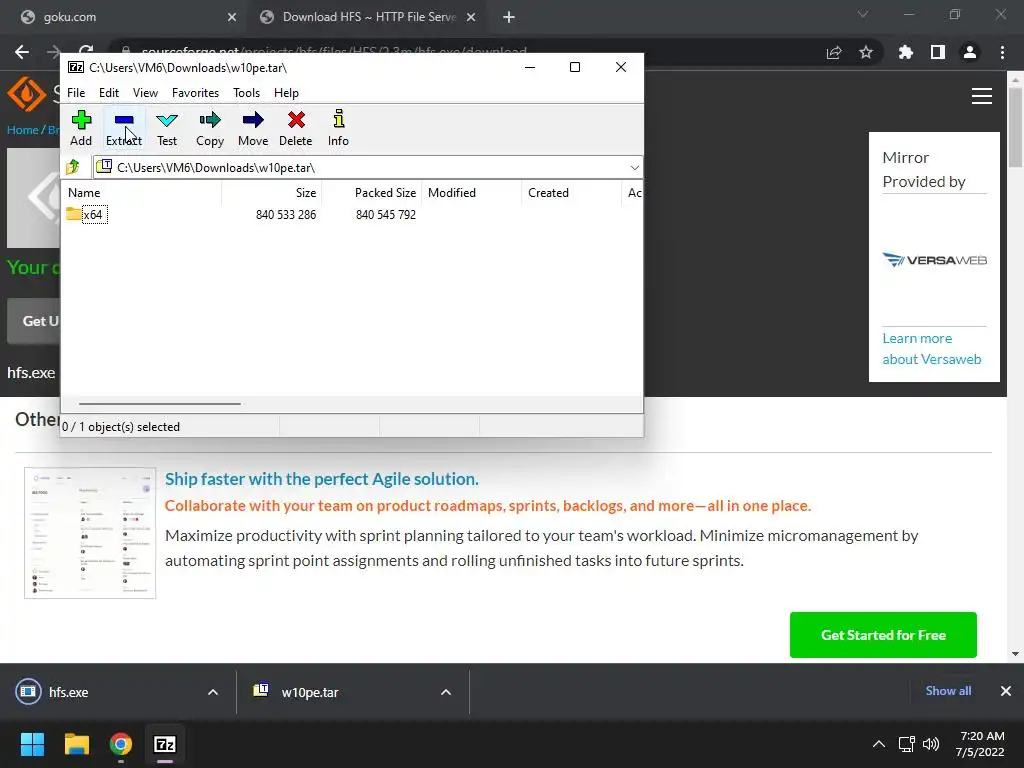Image resolution: width=1024 pixels, height=768 pixels.
Task: Click 7-Zip icon on taskbar
Action: (165, 744)
